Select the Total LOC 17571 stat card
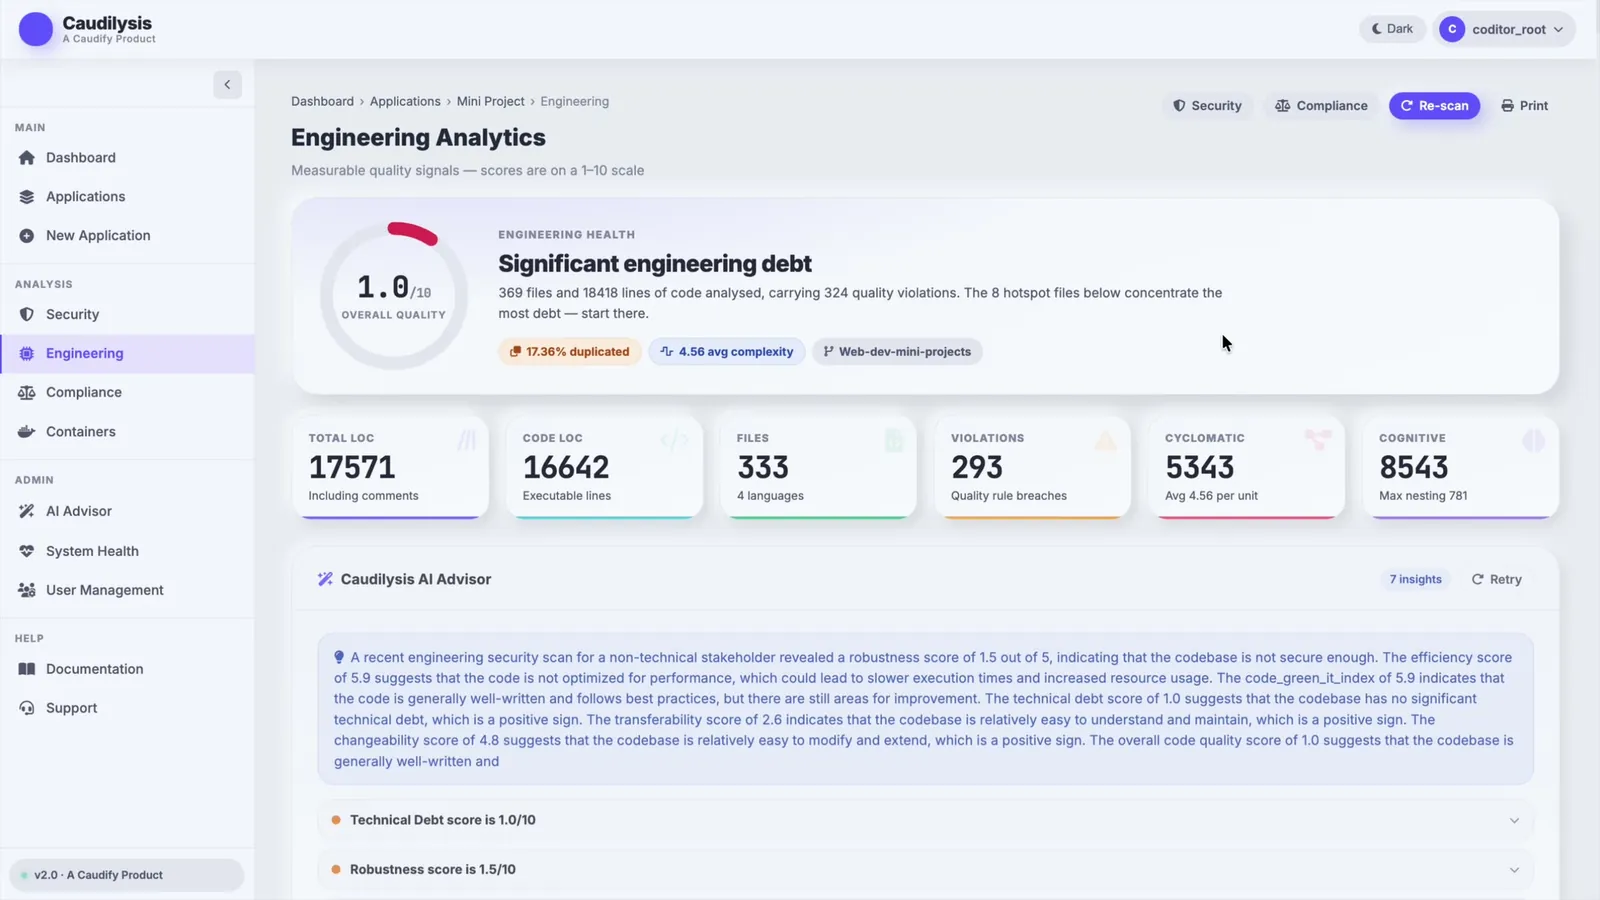This screenshot has height=900, width=1600. [391, 468]
